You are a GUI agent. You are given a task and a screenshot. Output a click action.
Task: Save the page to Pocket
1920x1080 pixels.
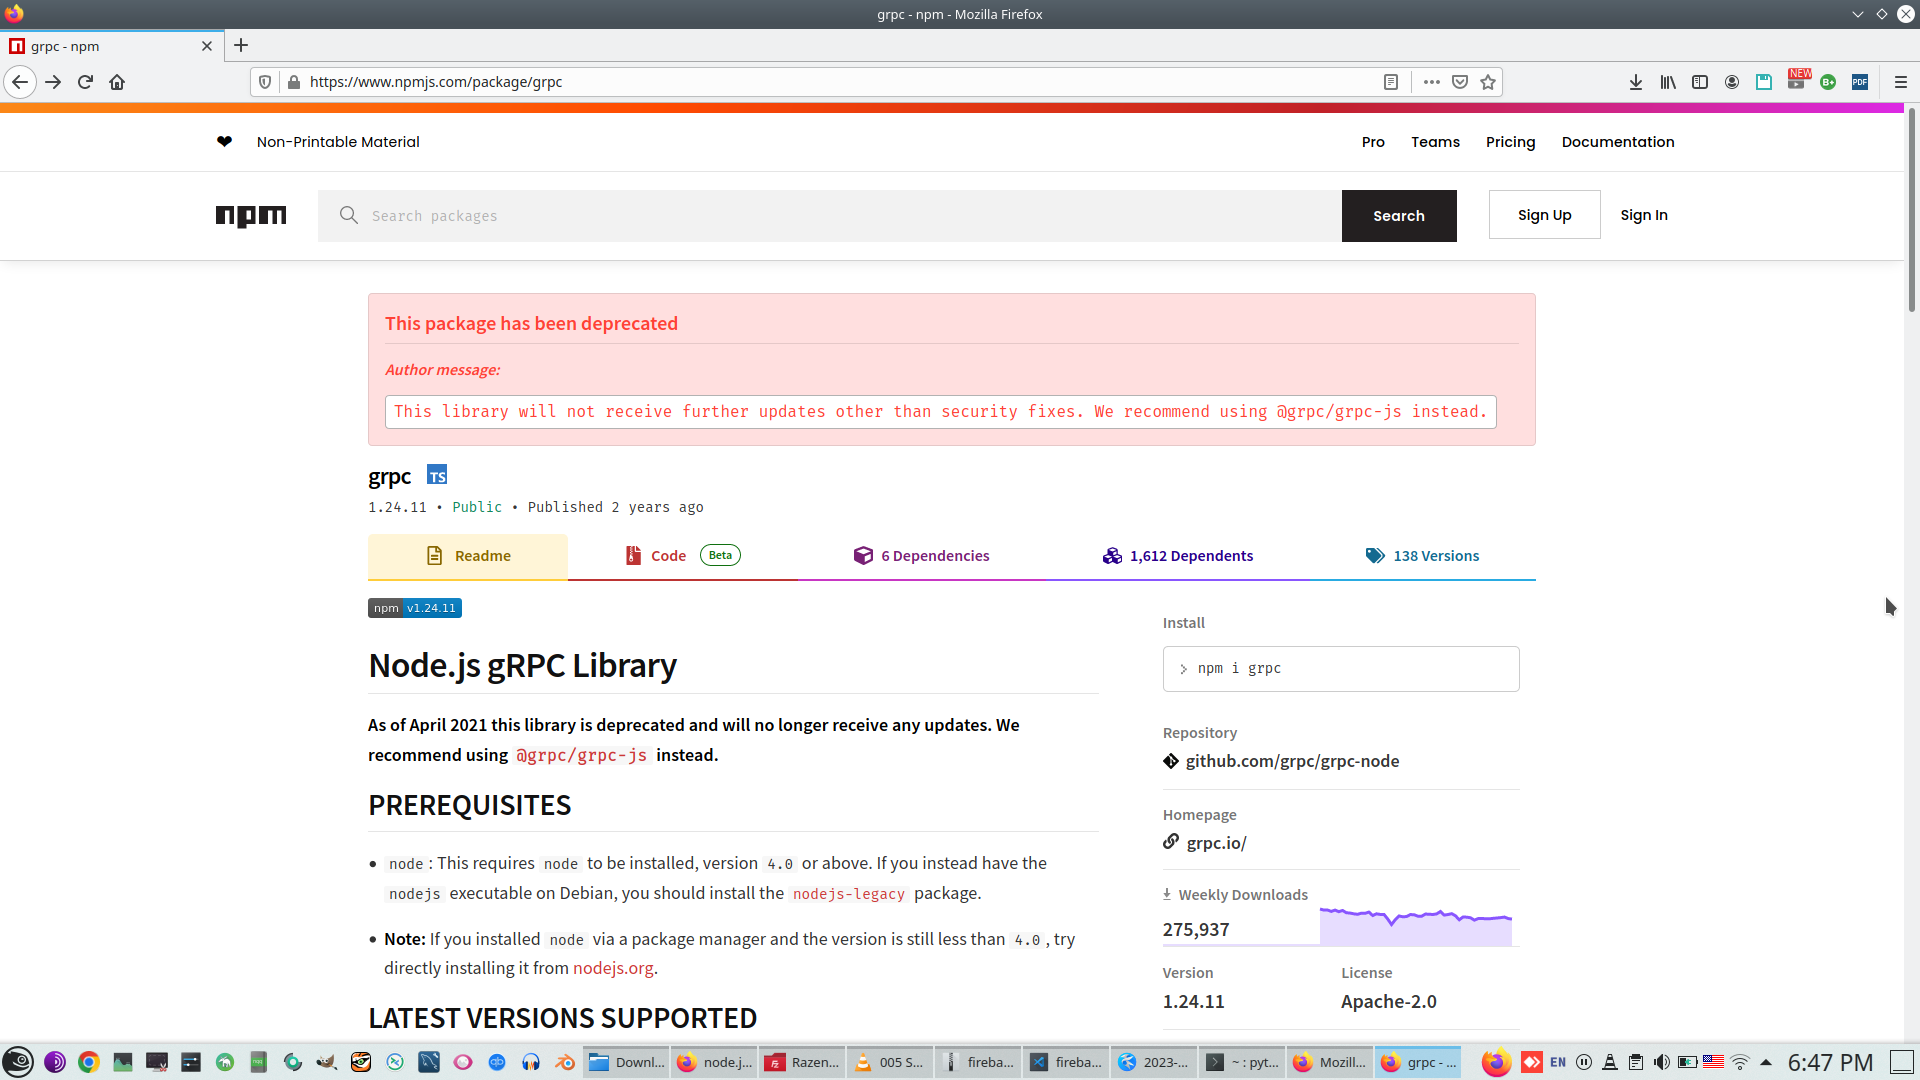tap(1460, 82)
